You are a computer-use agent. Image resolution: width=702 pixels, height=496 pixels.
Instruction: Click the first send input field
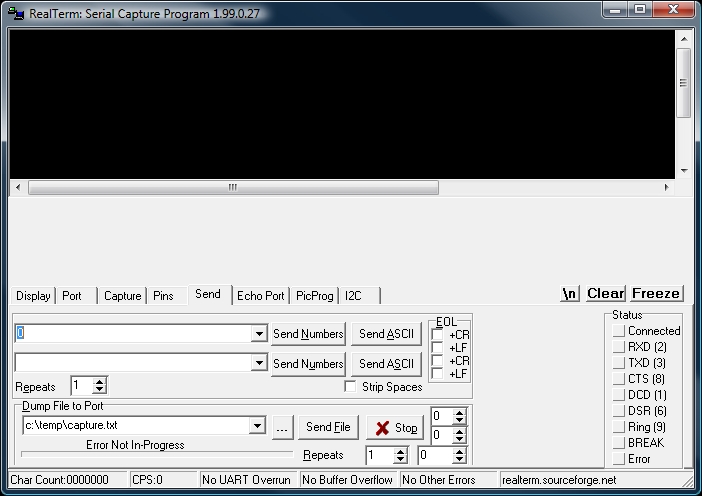pyautogui.click(x=133, y=334)
